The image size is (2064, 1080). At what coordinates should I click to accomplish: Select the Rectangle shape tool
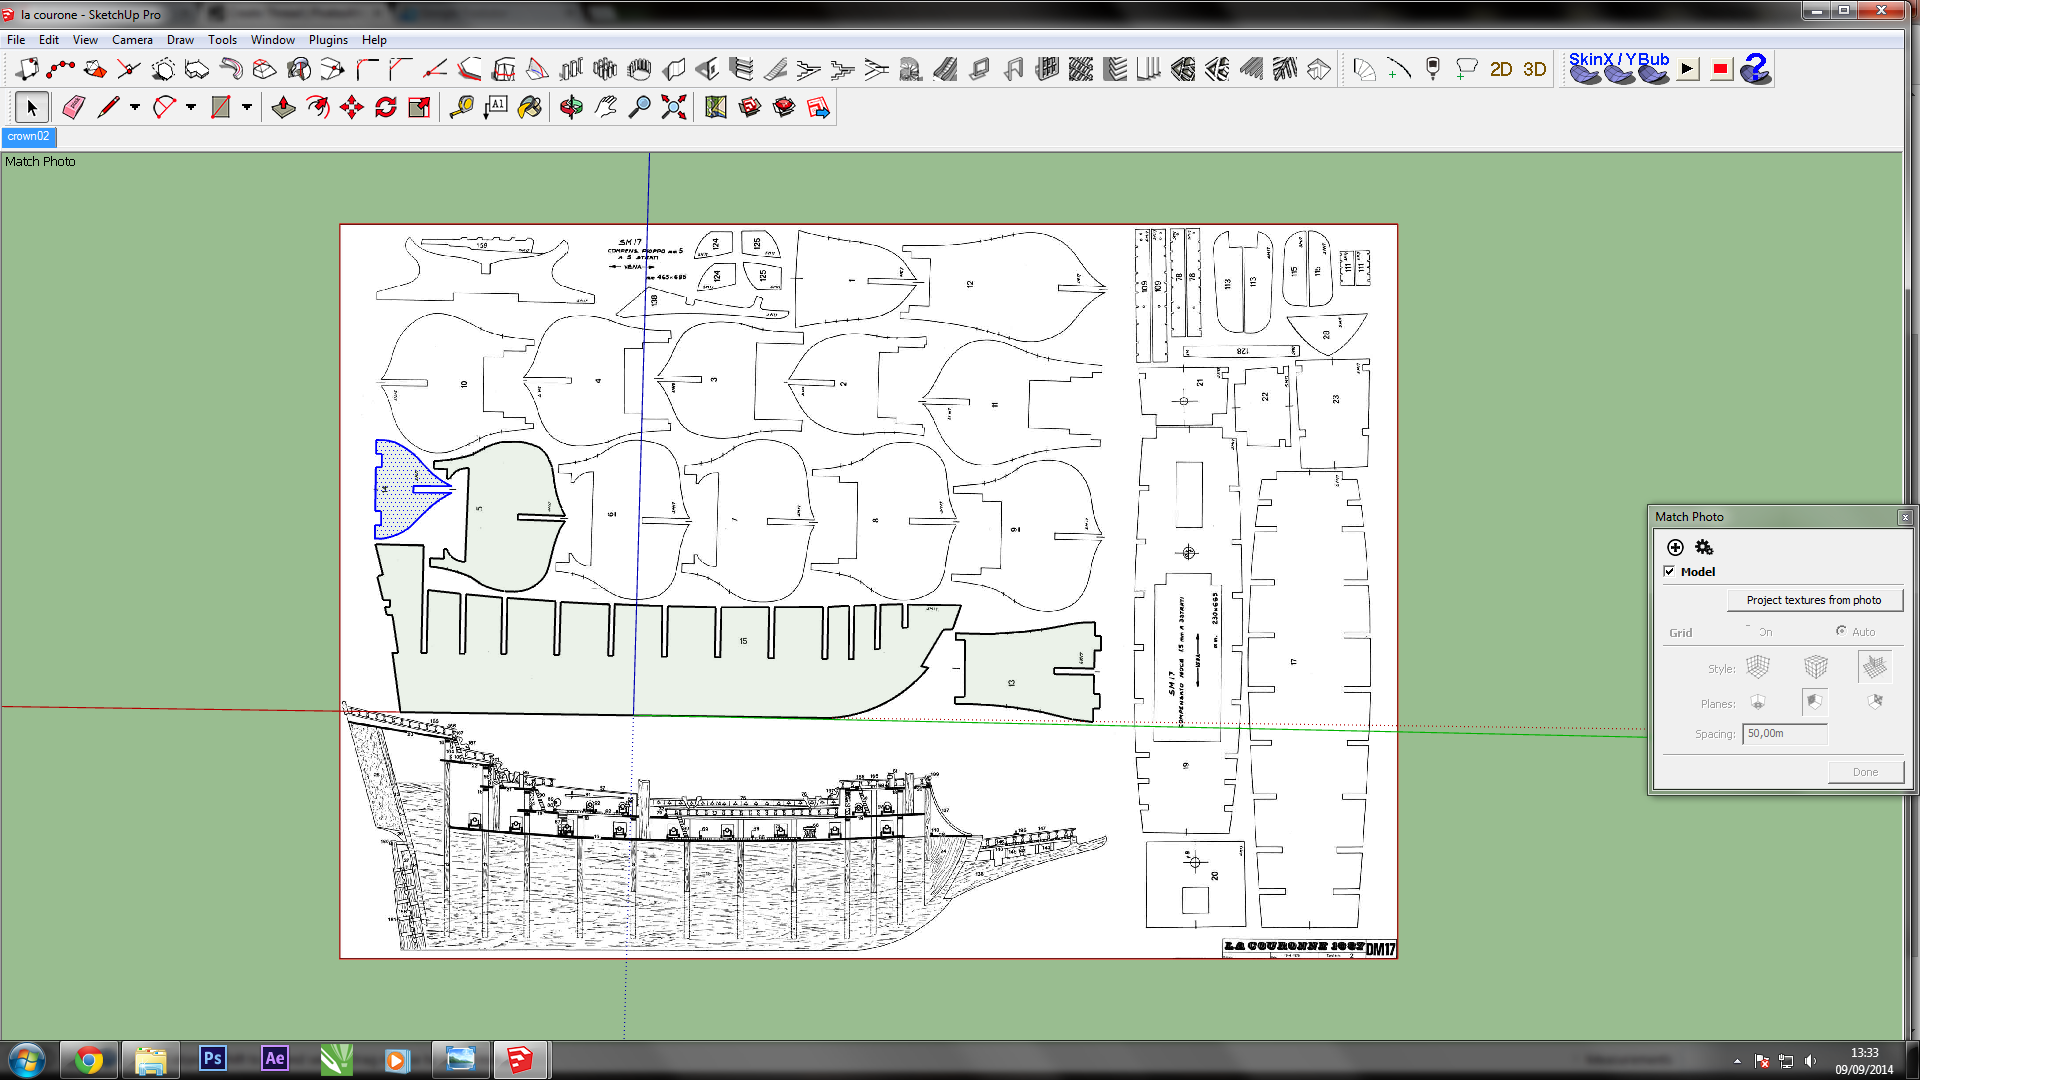coord(221,107)
